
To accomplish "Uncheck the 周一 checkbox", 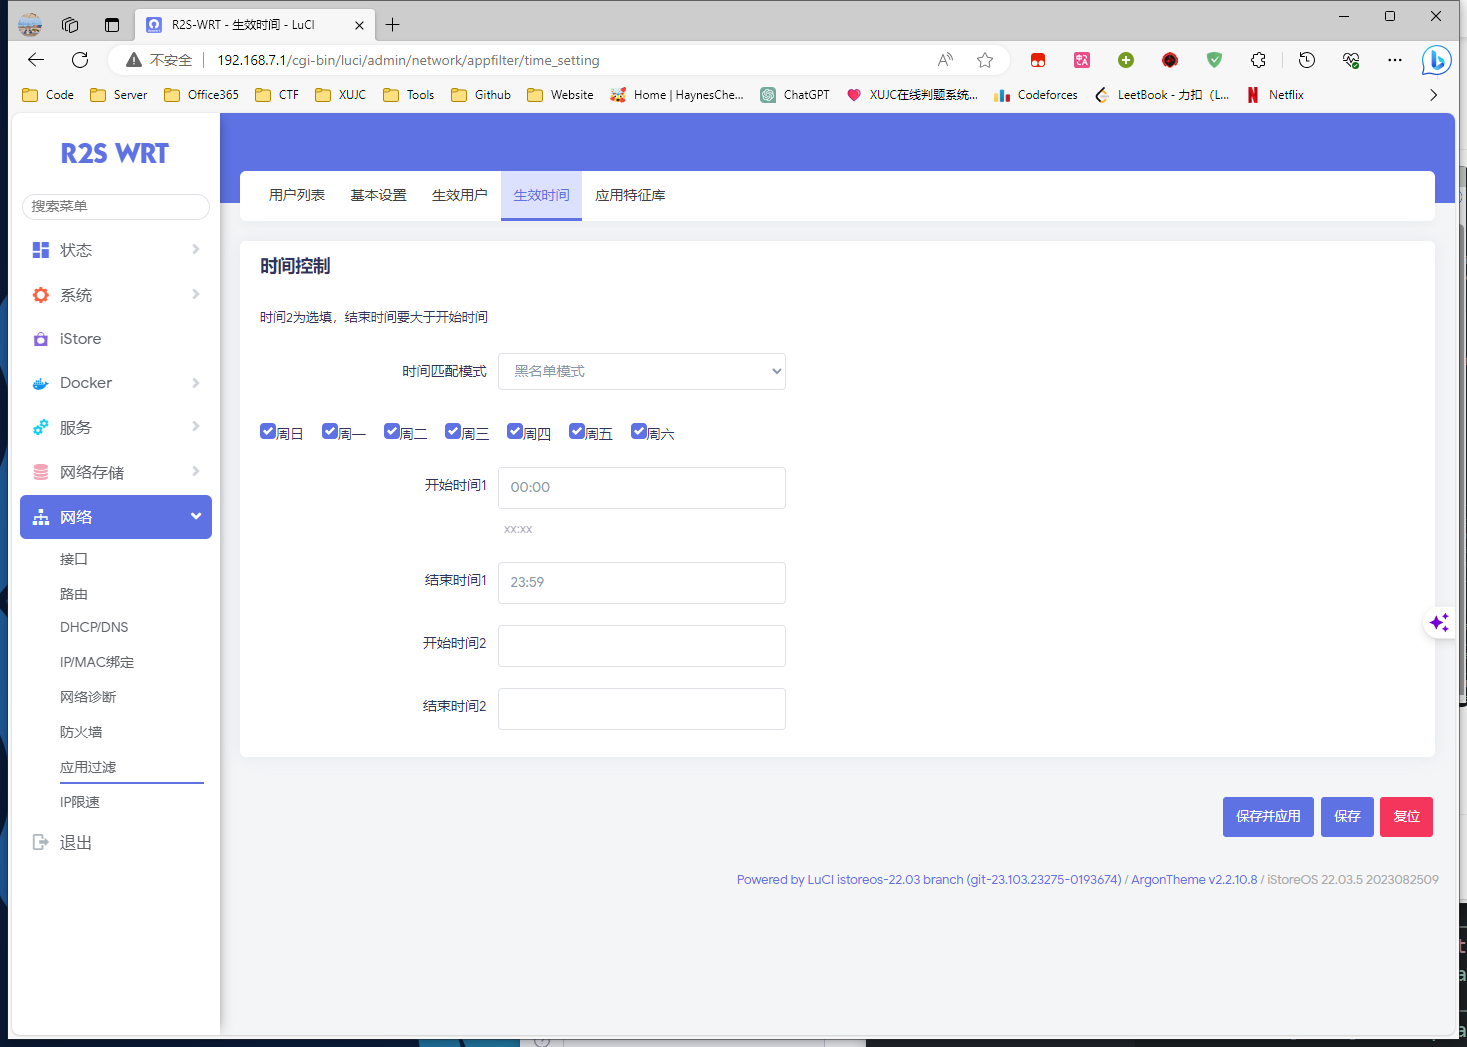I will click(x=330, y=431).
